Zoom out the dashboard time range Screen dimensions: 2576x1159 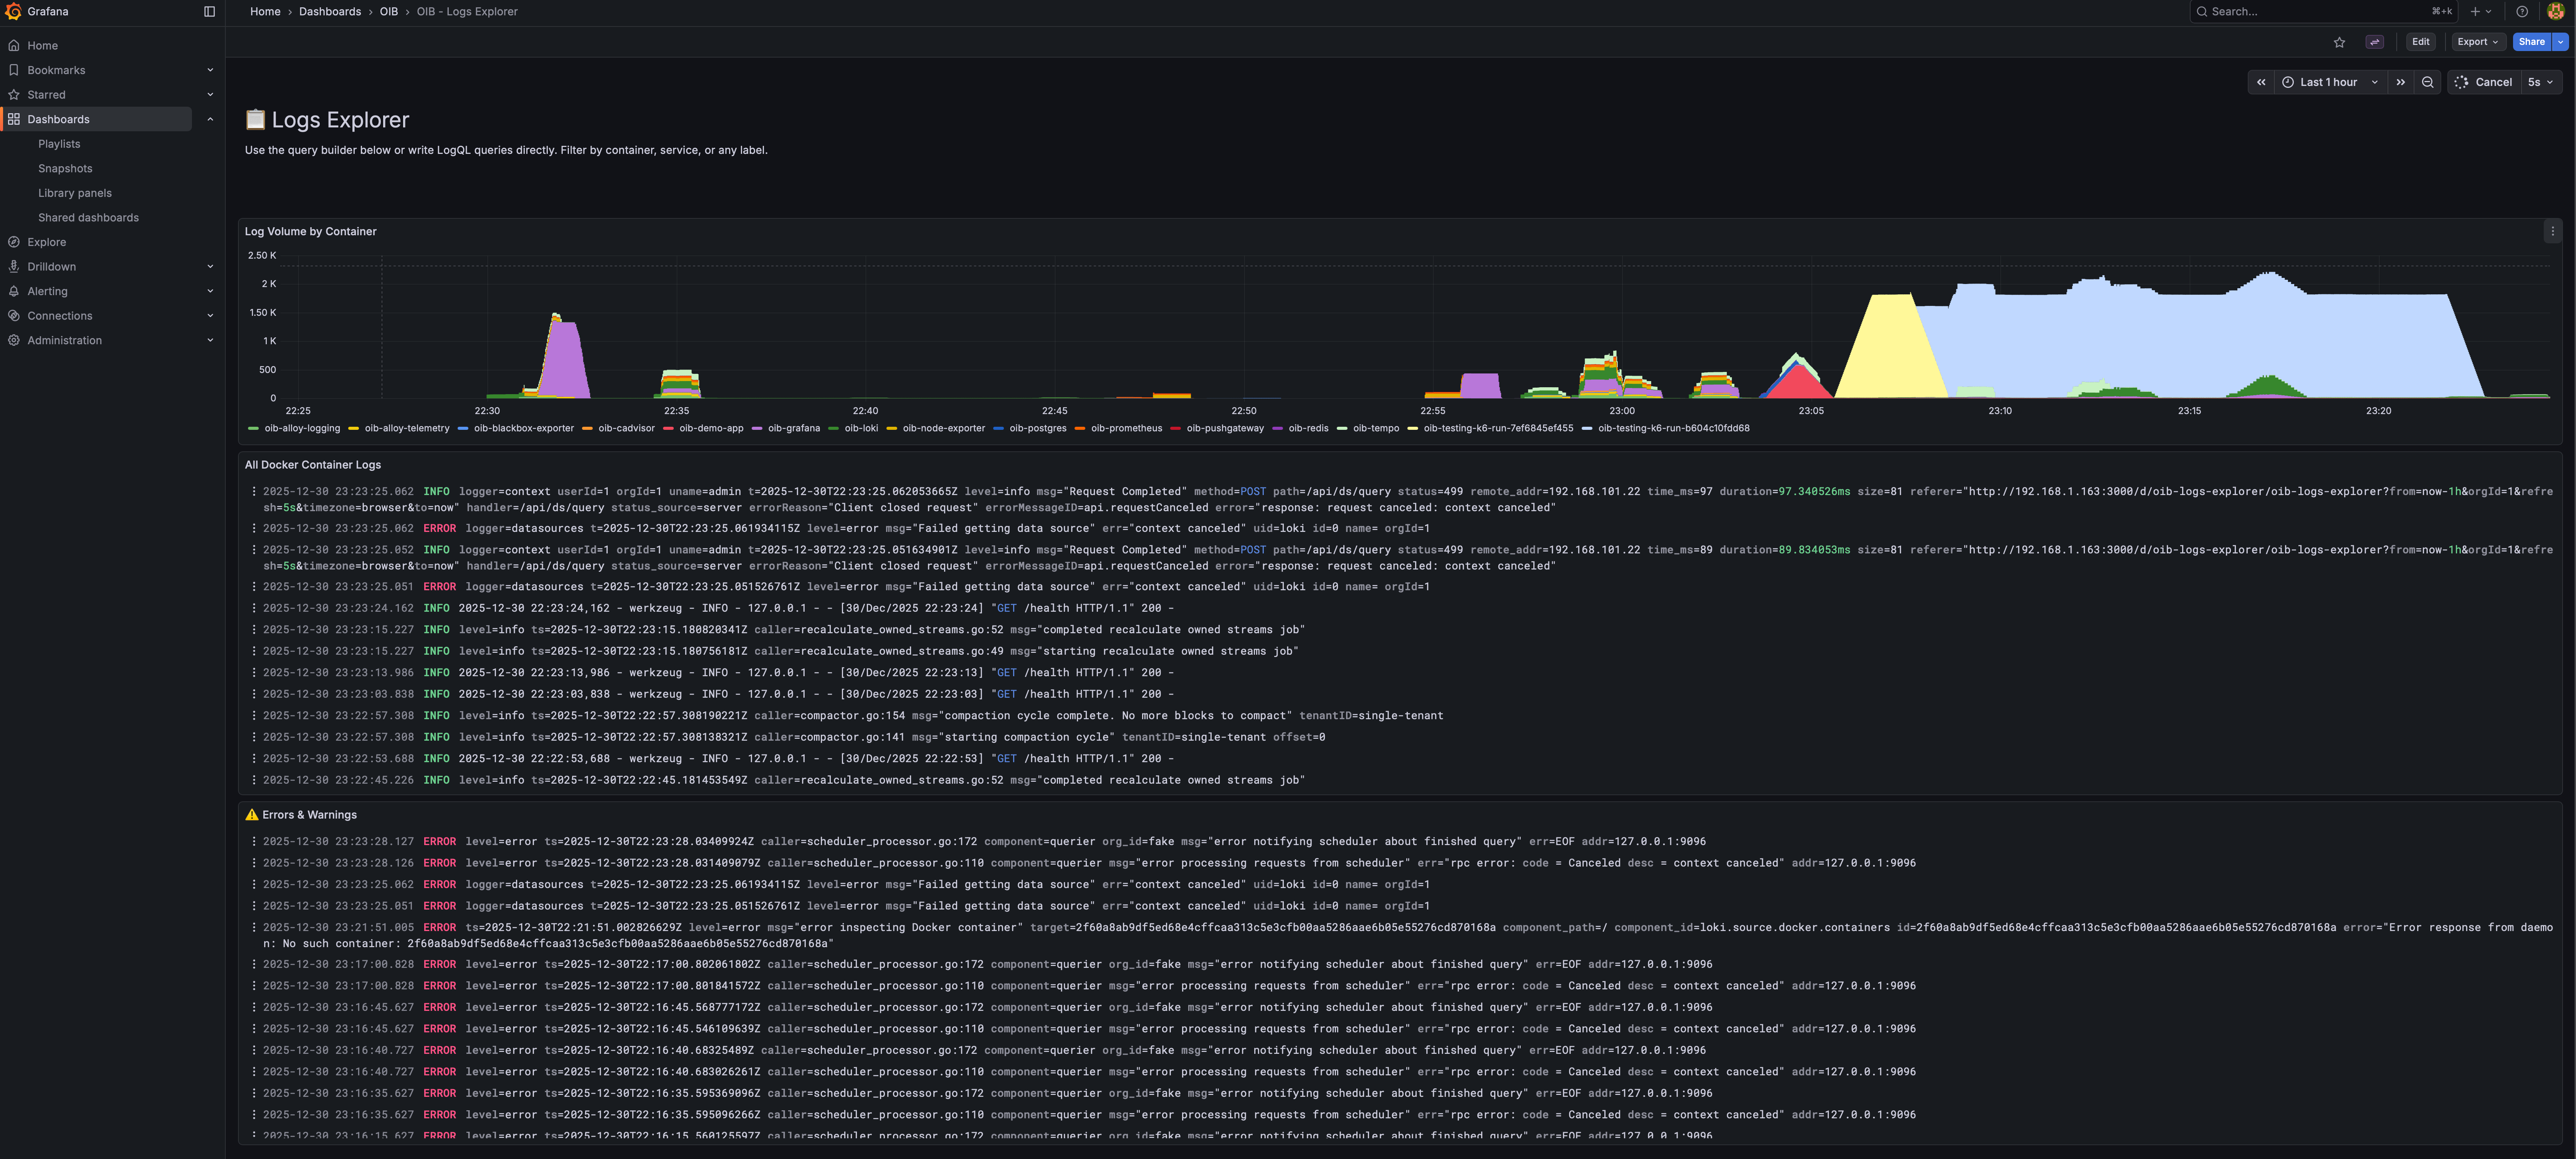pos(2427,82)
